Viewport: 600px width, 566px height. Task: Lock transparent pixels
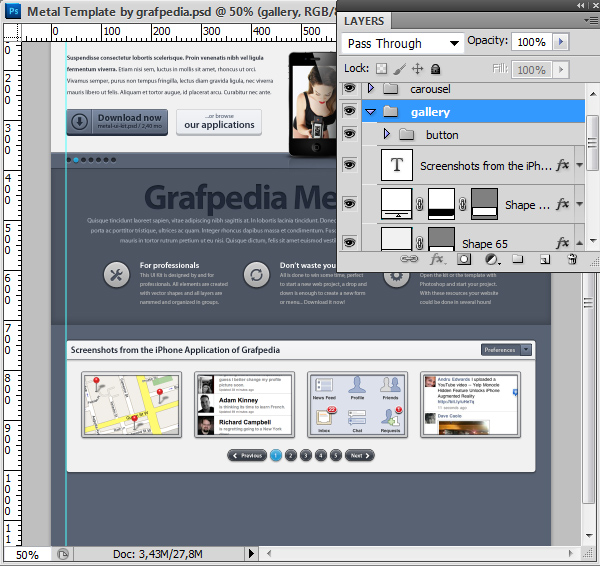coord(381,70)
